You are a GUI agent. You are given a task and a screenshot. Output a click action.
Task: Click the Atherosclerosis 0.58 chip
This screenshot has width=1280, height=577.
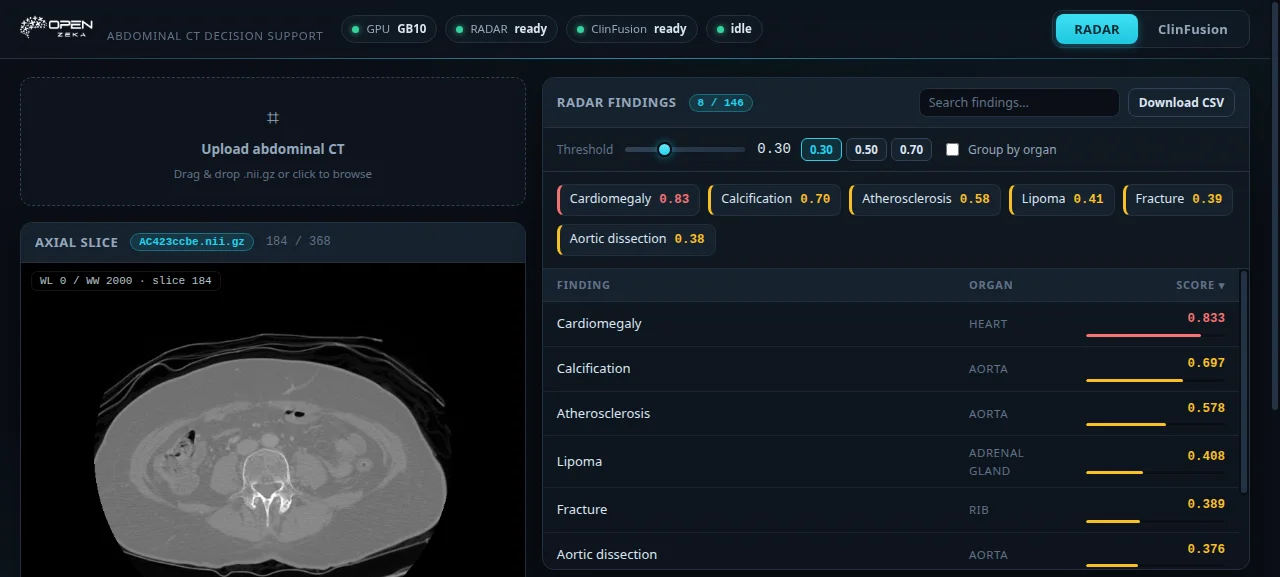click(925, 199)
